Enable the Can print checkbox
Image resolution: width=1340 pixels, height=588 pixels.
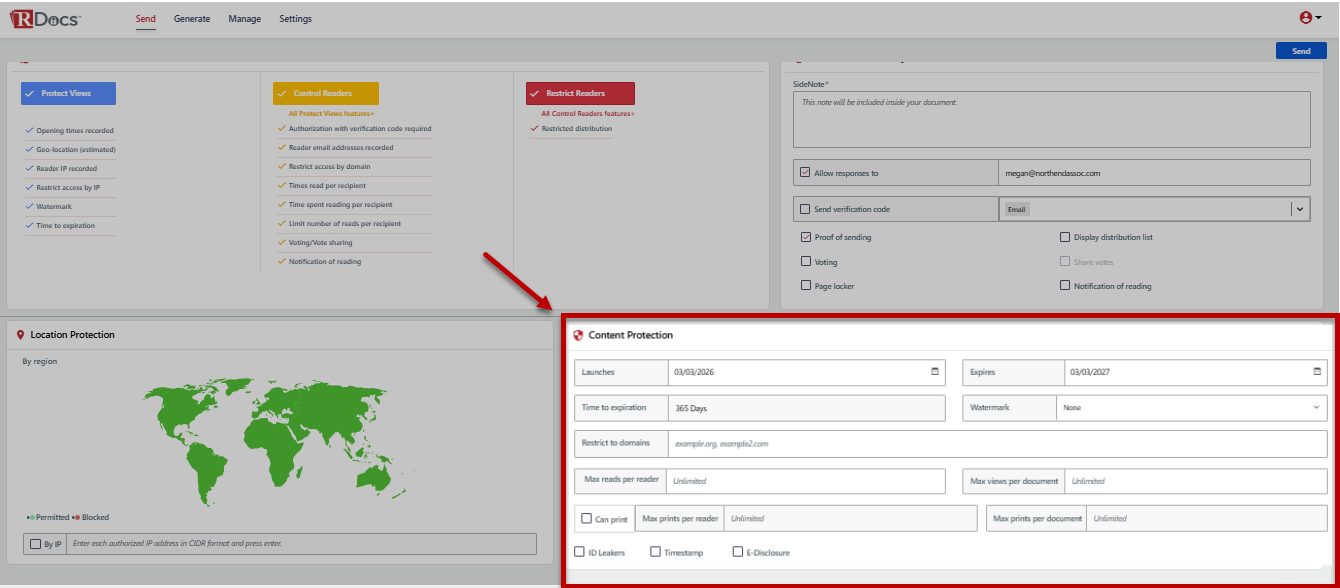click(587, 519)
